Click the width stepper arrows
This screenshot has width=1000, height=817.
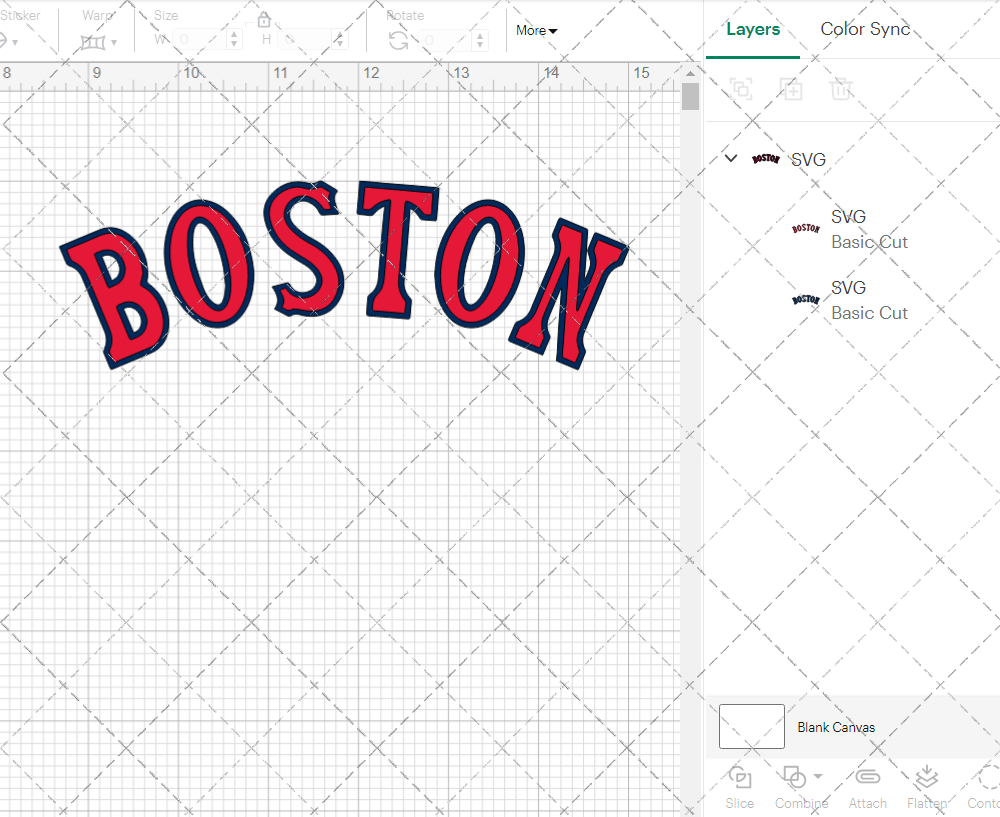(234, 40)
